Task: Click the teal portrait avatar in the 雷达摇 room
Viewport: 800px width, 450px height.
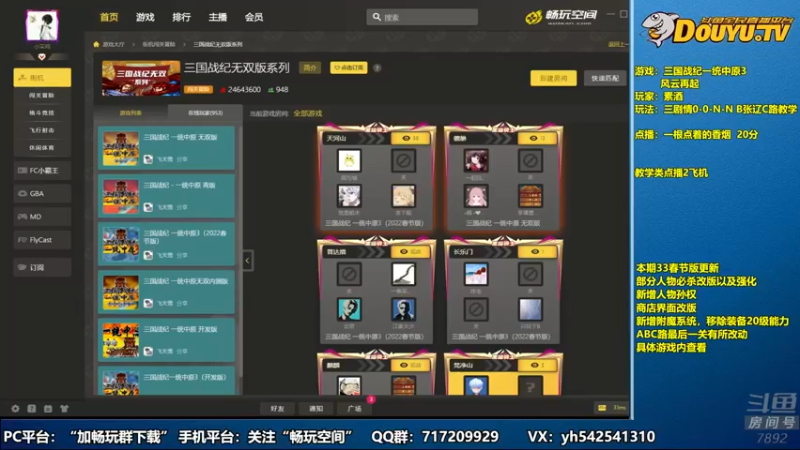Action: click(349, 310)
